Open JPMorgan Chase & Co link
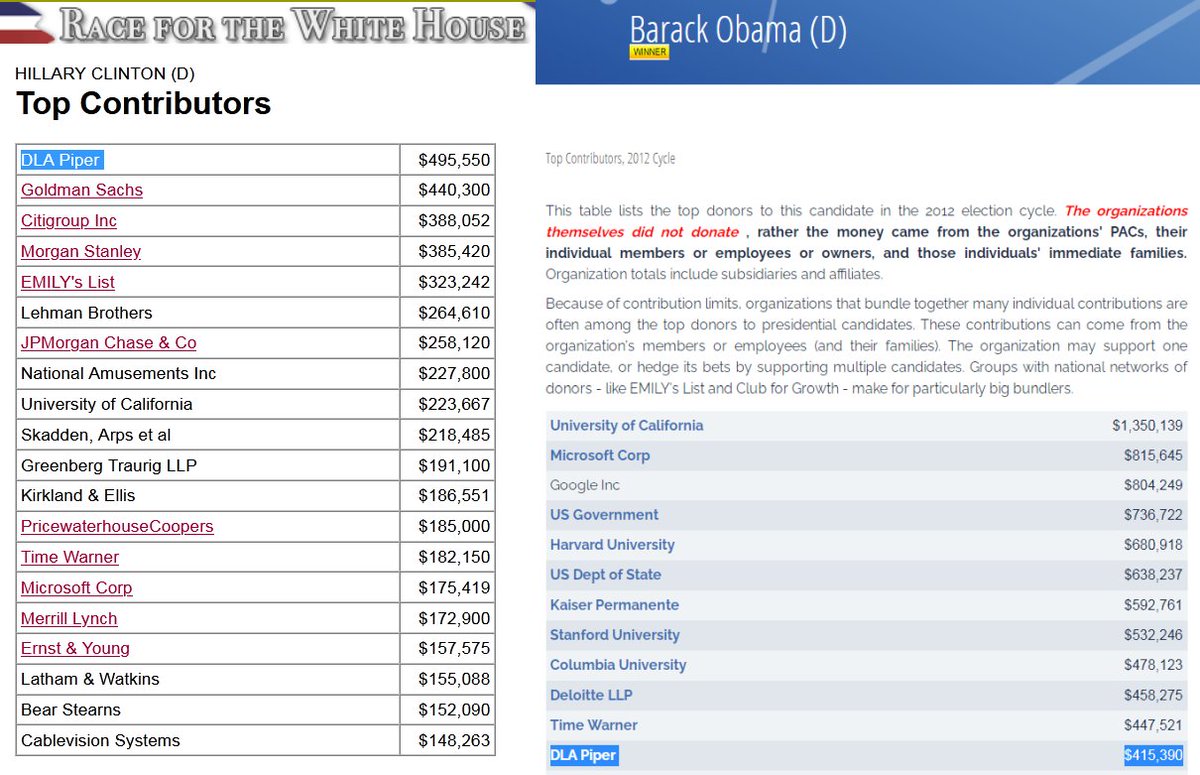Viewport: 1200px width, 775px height. coord(108,343)
